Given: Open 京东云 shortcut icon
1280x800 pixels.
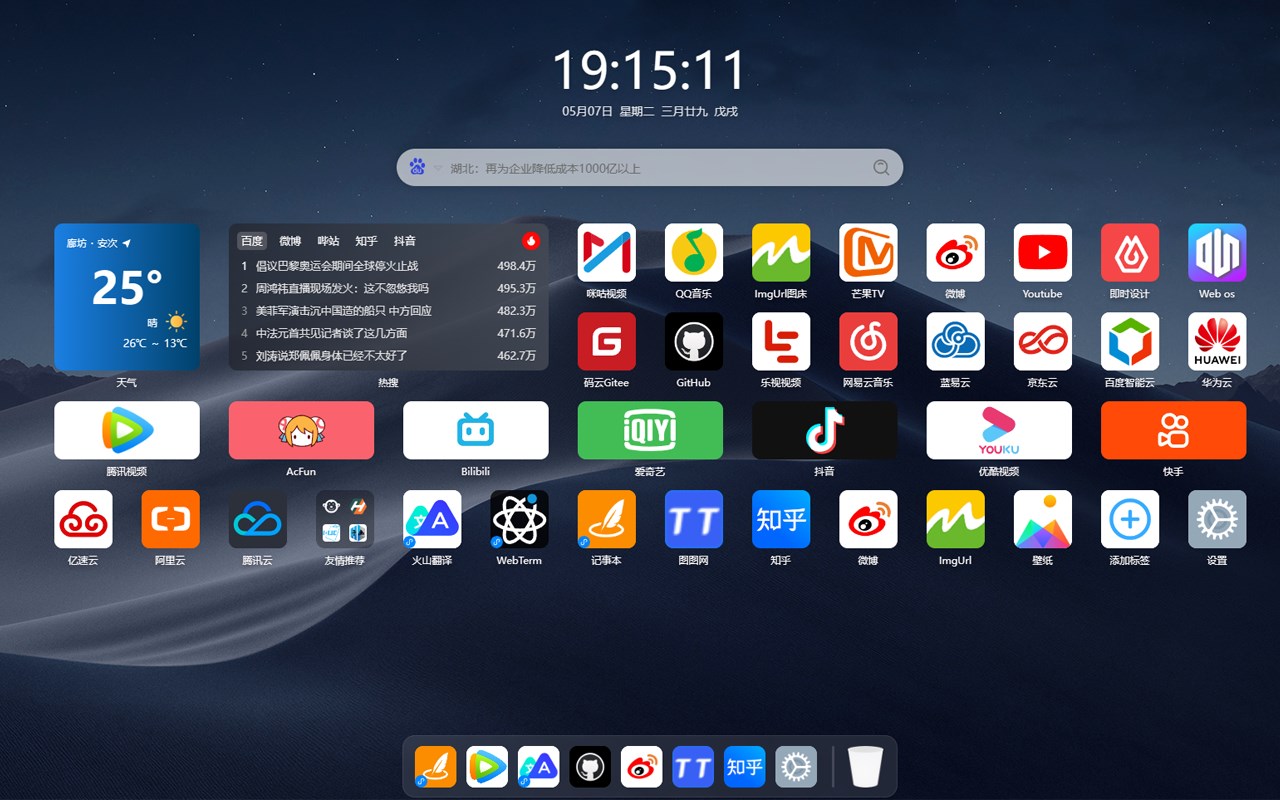Looking at the screenshot, I should pyautogui.click(x=1042, y=341).
